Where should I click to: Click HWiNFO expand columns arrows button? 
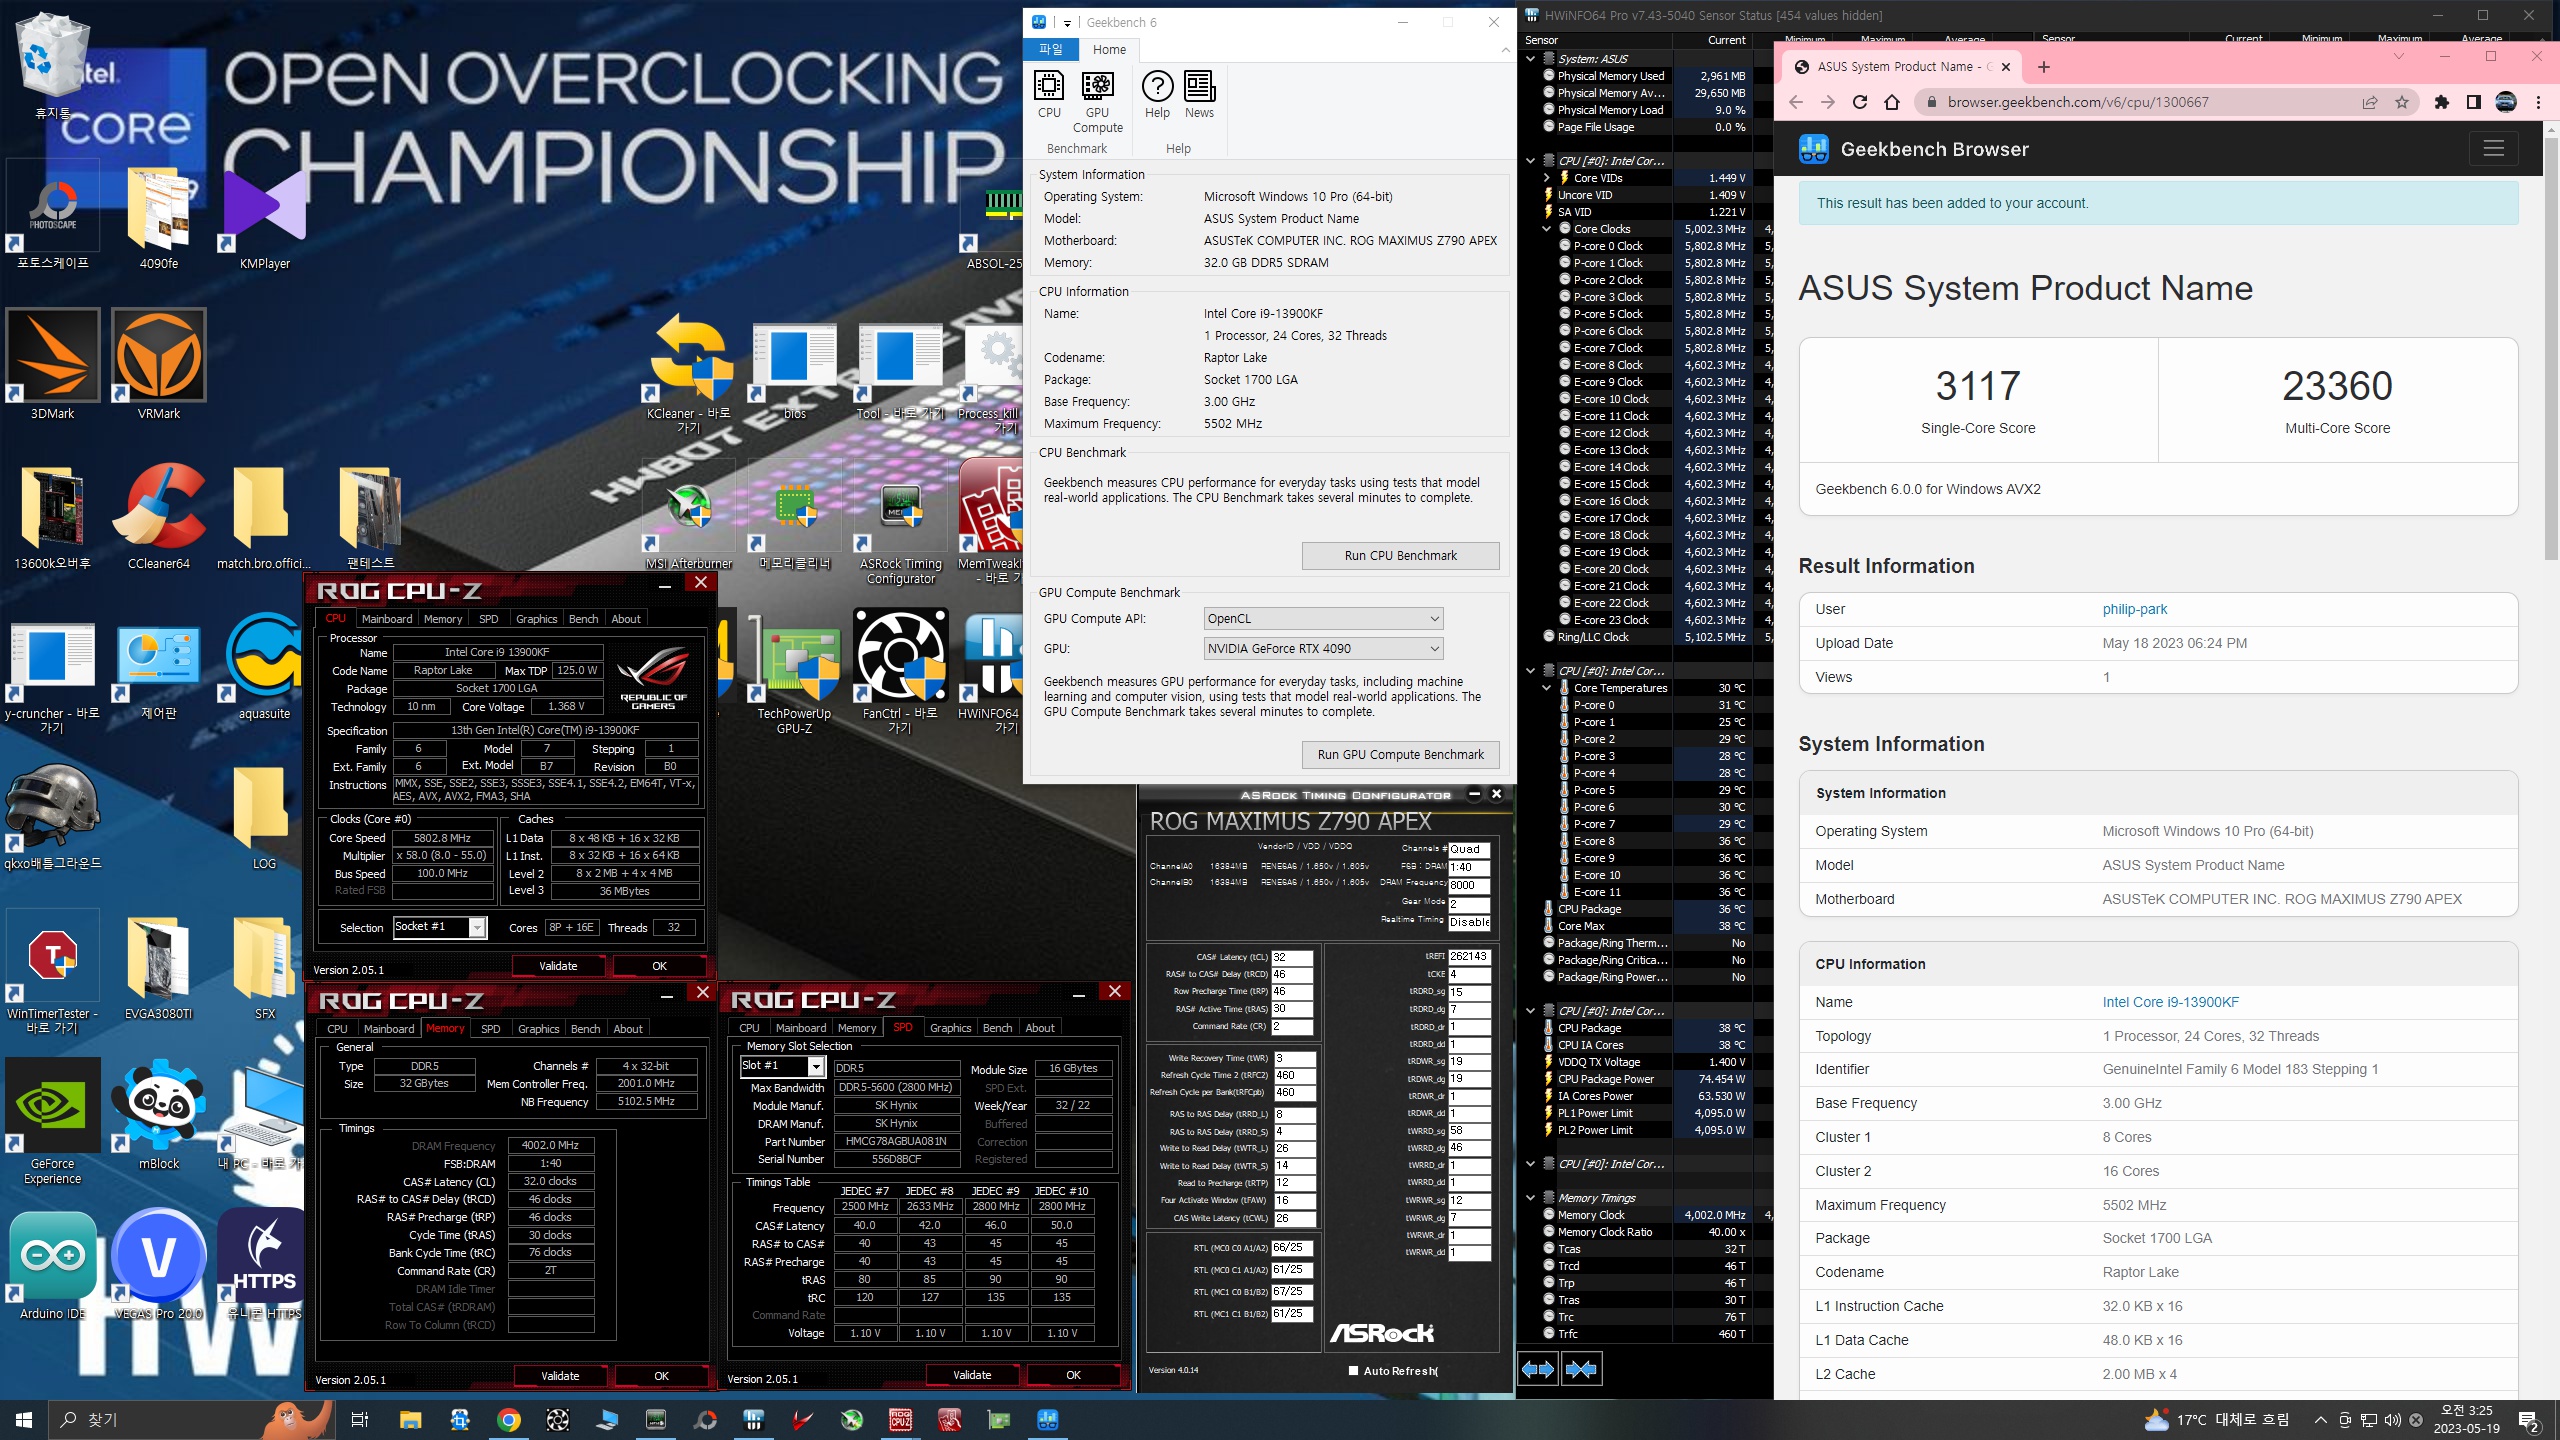[1538, 1369]
